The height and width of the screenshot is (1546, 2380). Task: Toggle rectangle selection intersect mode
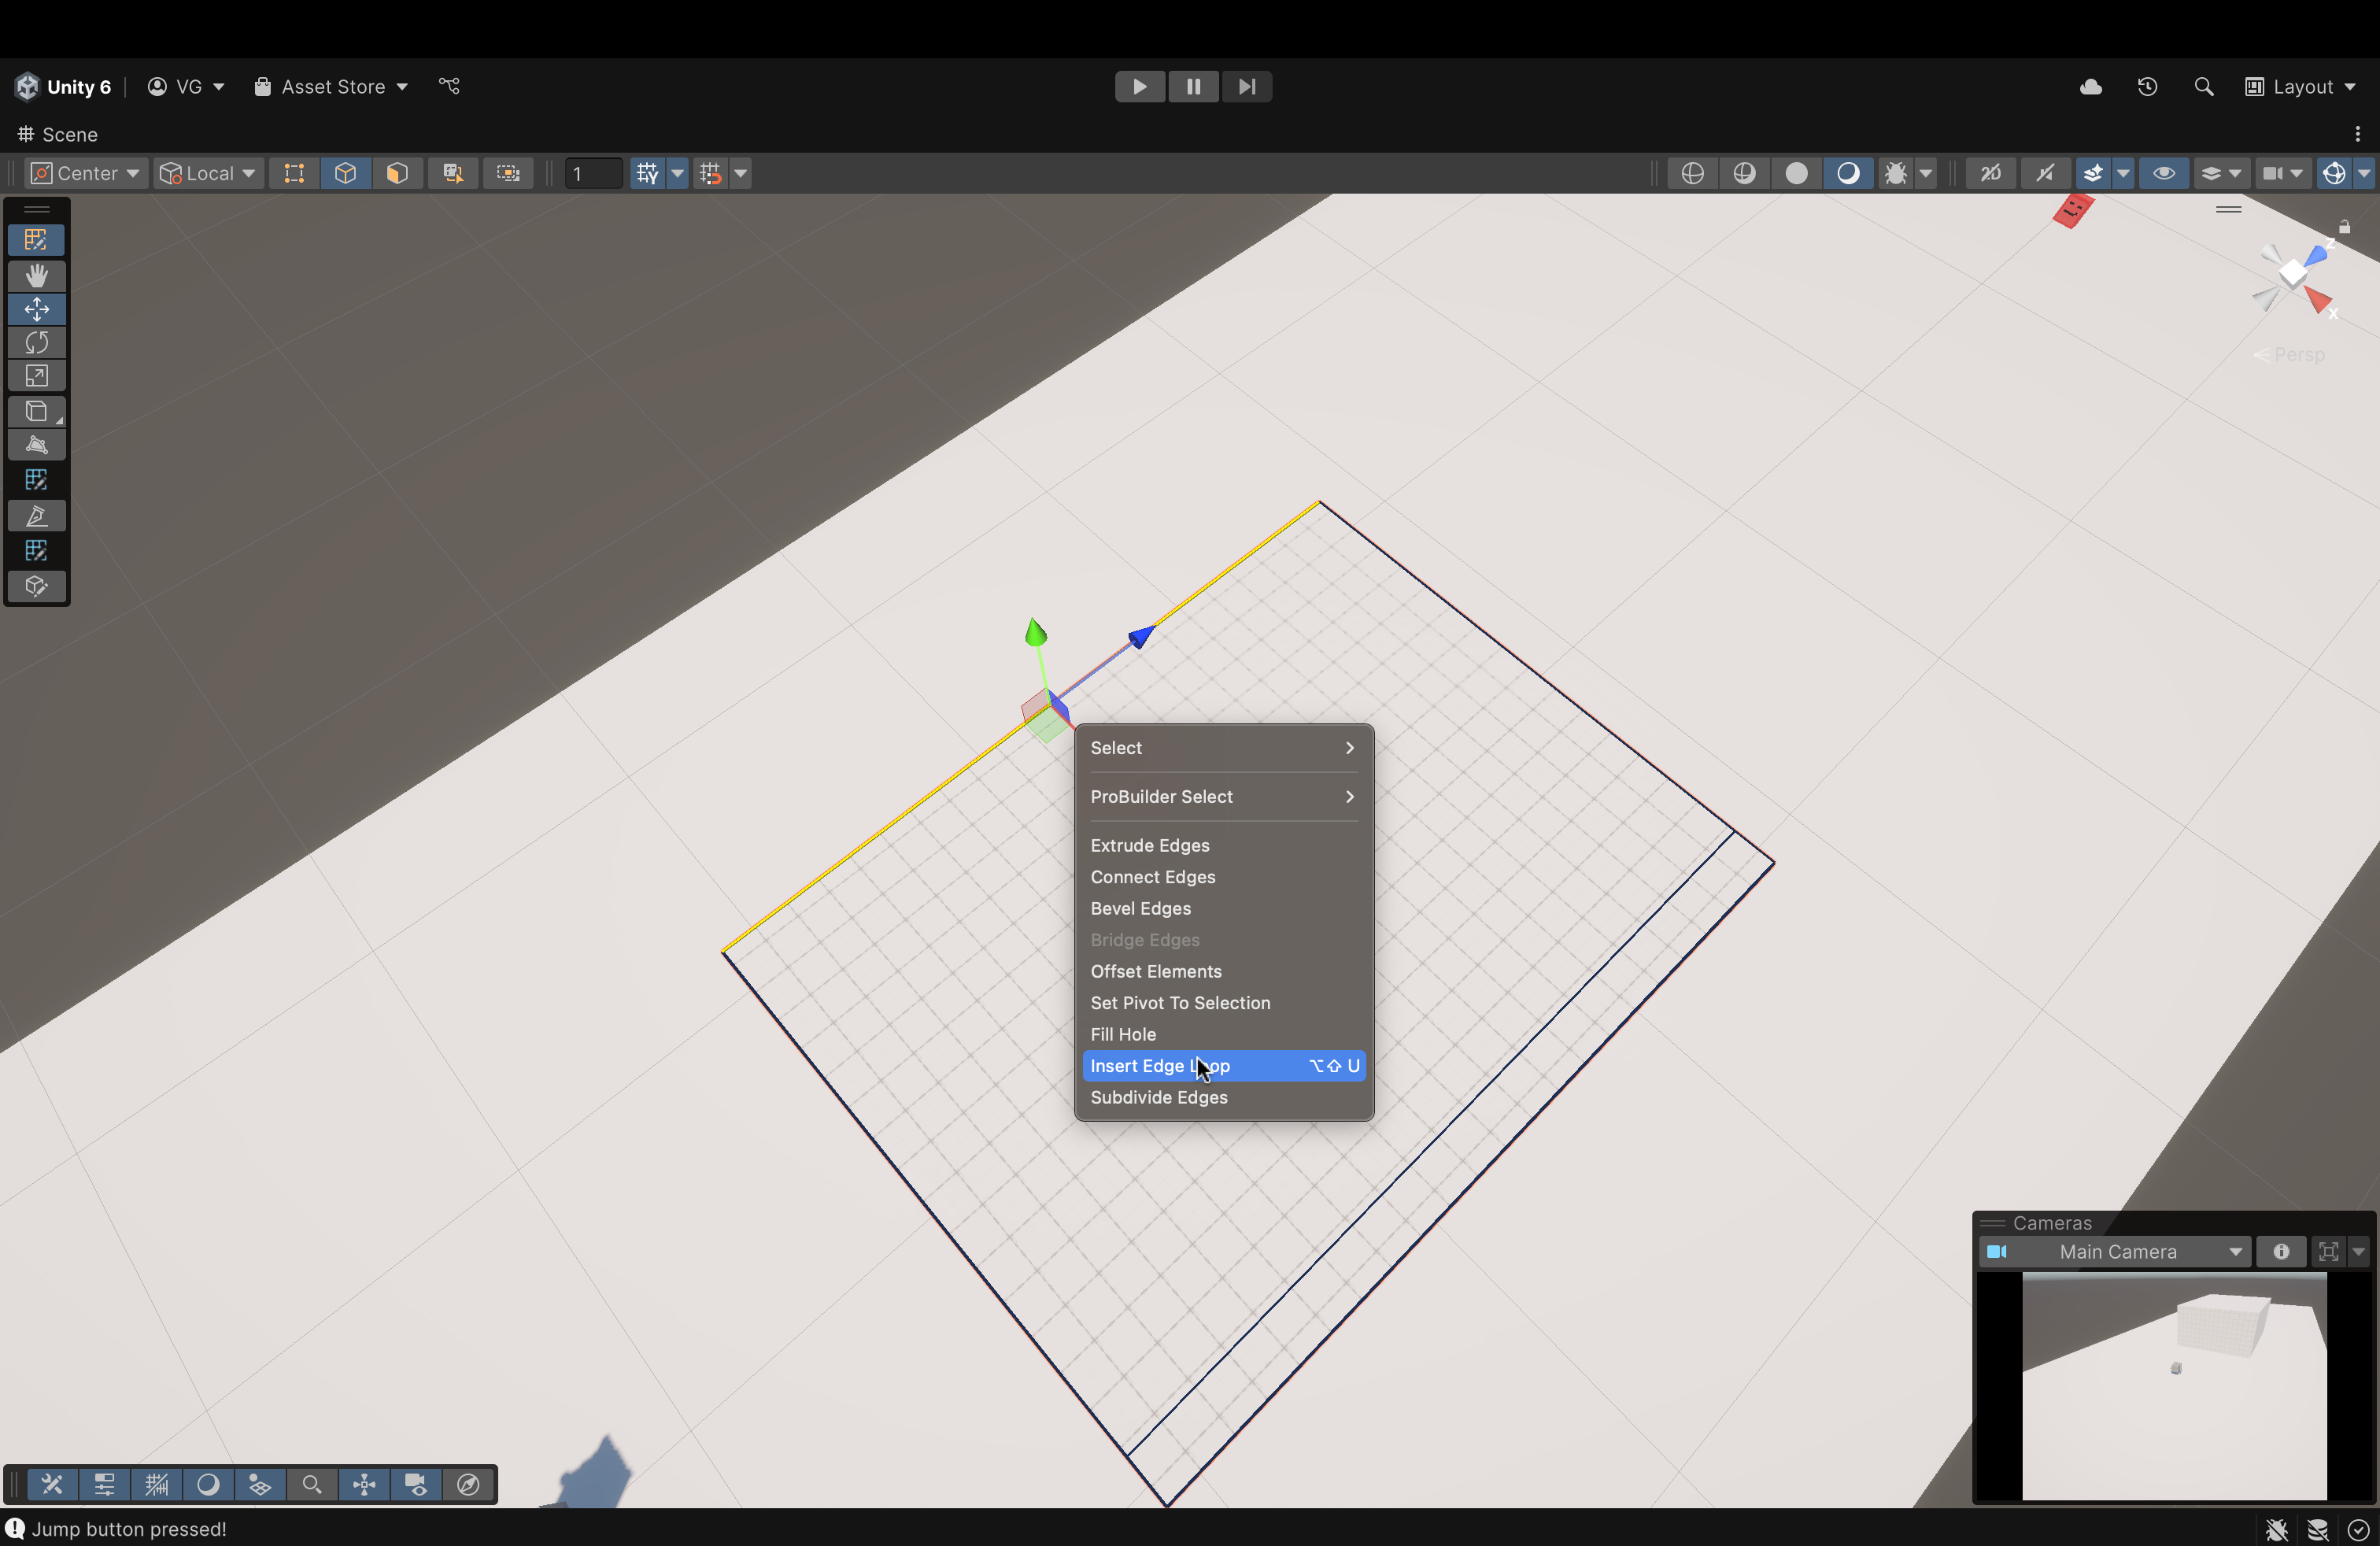pyautogui.click(x=508, y=173)
